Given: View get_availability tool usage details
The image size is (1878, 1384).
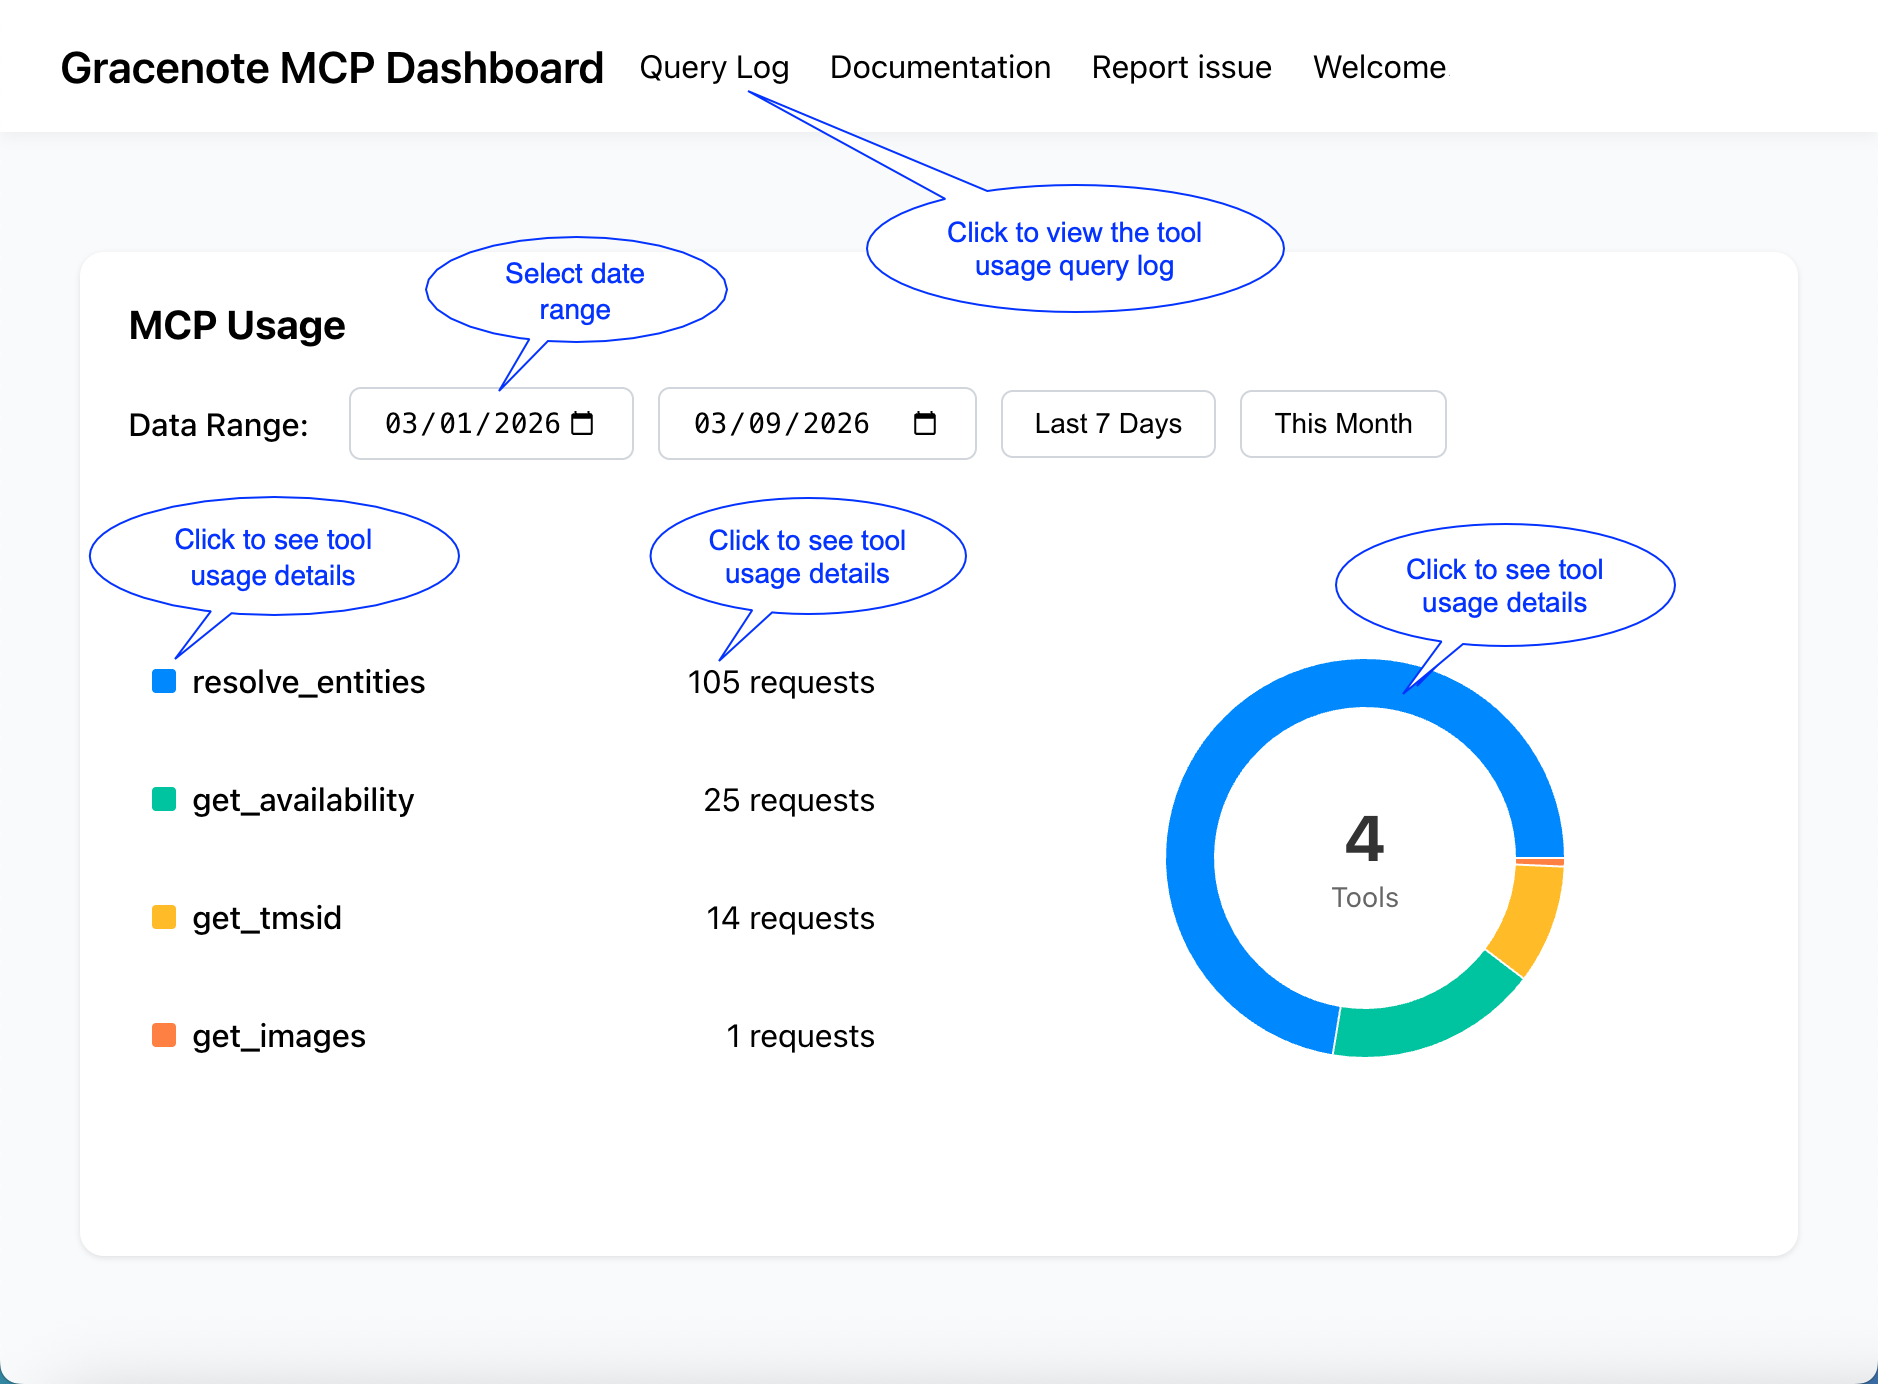Looking at the screenshot, I should (x=303, y=800).
